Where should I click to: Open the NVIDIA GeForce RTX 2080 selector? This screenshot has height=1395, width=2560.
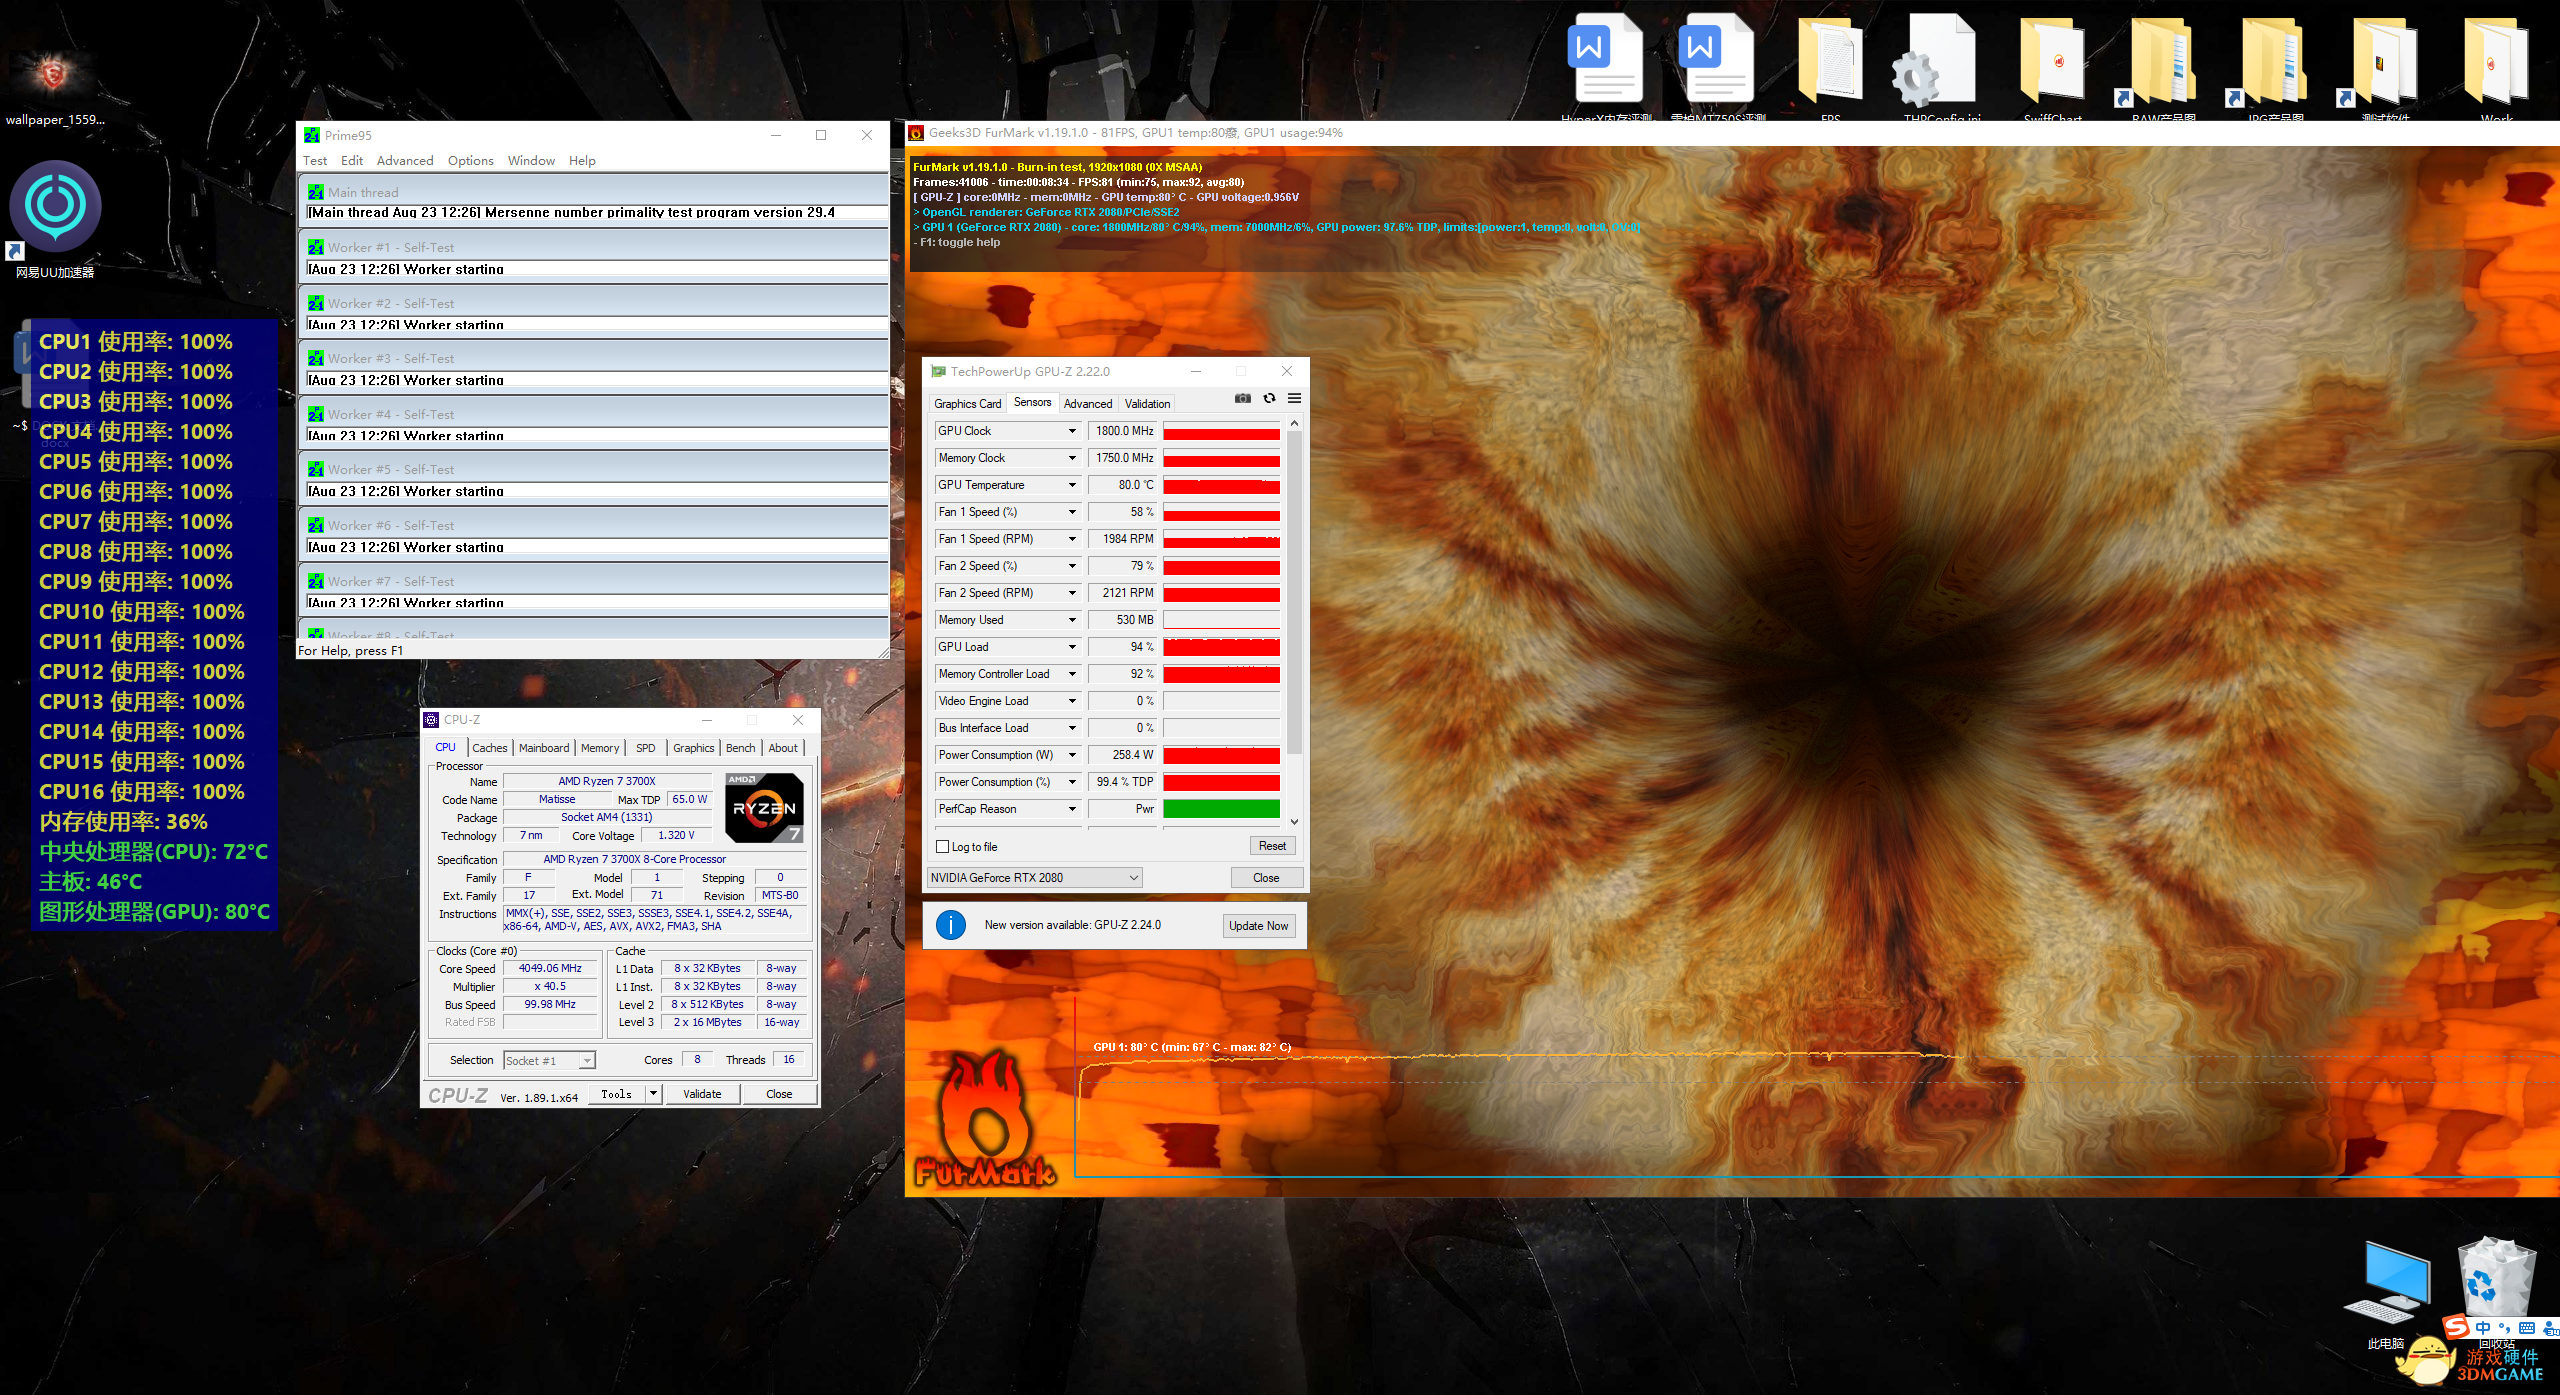tap(1034, 878)
